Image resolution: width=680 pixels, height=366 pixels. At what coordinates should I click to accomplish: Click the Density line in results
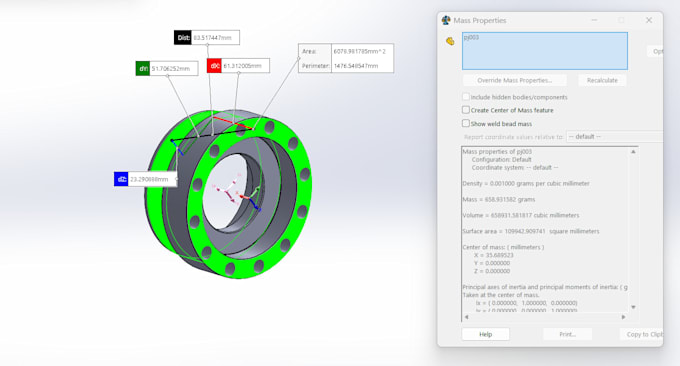(x=526, y=183)
